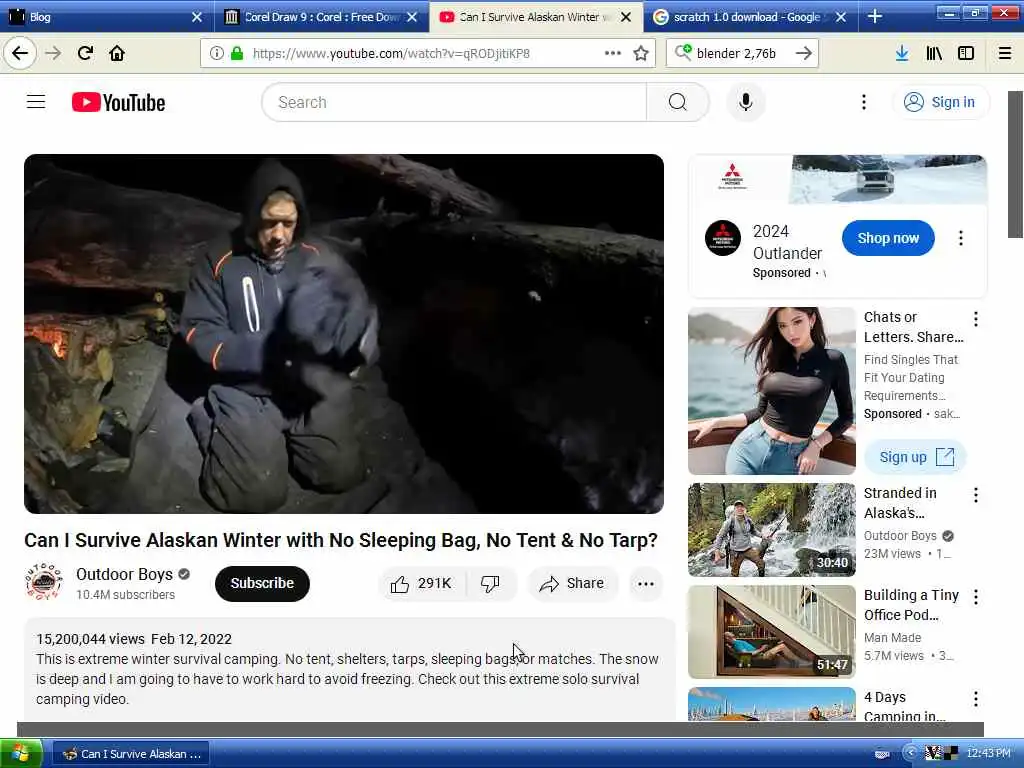Screen dimensions: 1024x768
Task: Open the browser home page icon
Action: point(117,53)
